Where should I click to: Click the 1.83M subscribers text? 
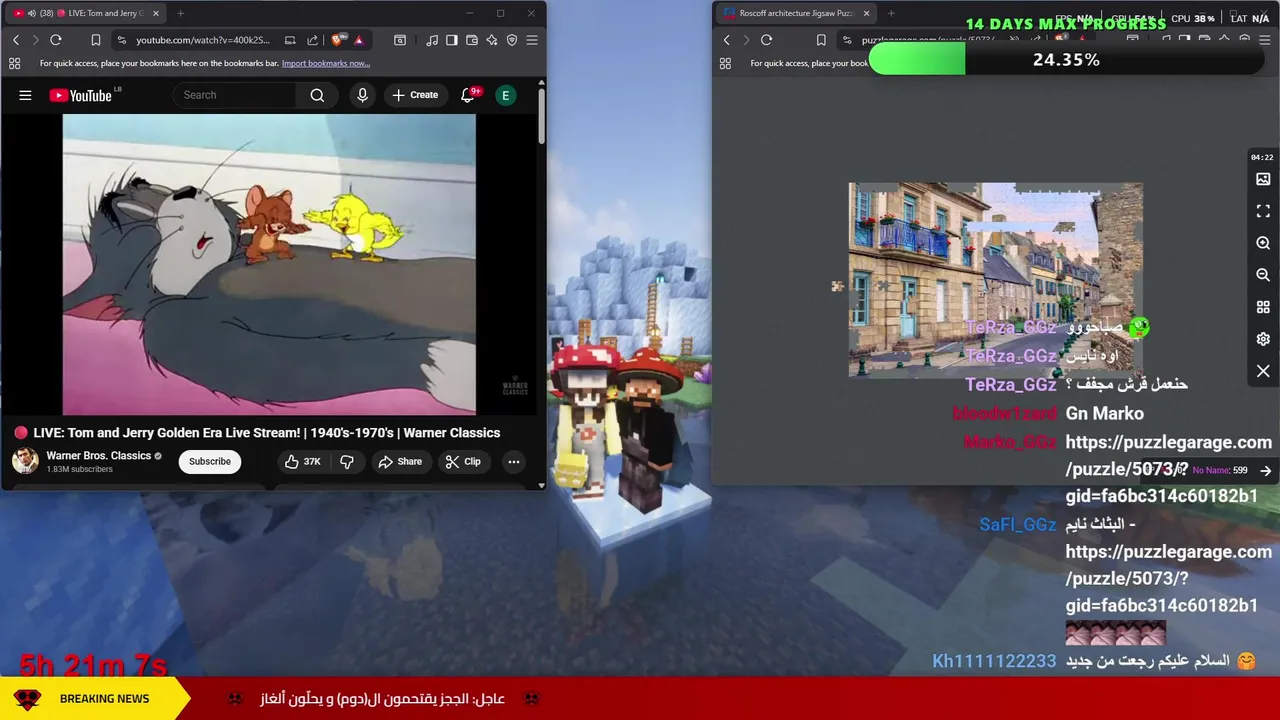[79, 469]
